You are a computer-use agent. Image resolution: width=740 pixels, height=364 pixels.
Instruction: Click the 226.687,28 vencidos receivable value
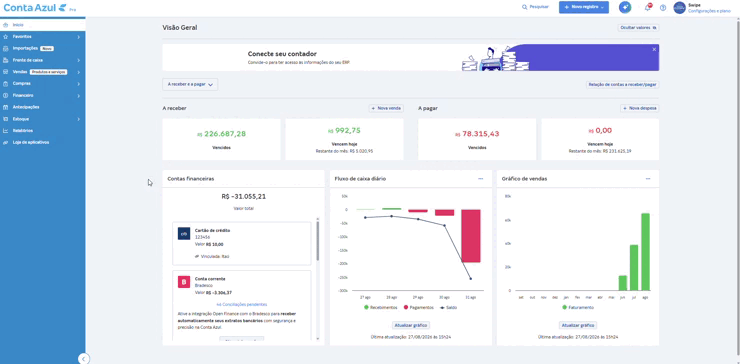pyautogui.click(x=221, y=134)
